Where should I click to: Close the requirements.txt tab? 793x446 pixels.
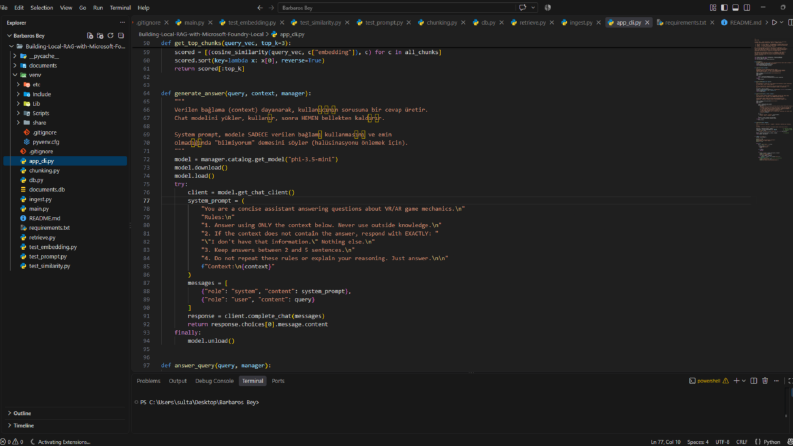pyautogui.click(x=712, y=23)
